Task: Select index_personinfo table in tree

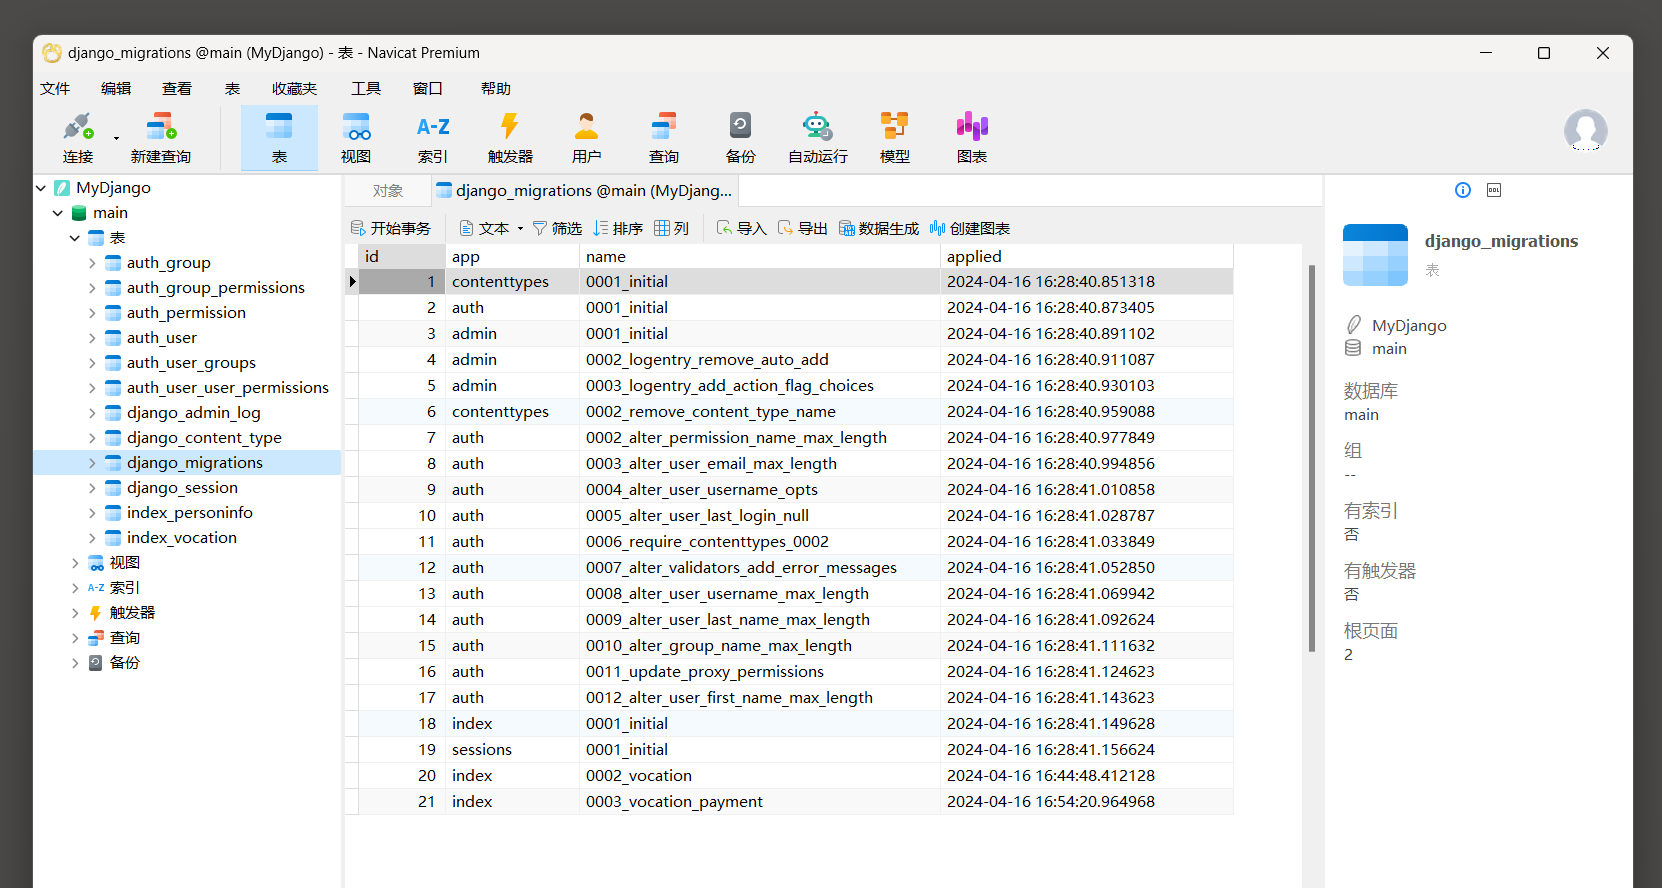Action: click(x=190, y=513)
